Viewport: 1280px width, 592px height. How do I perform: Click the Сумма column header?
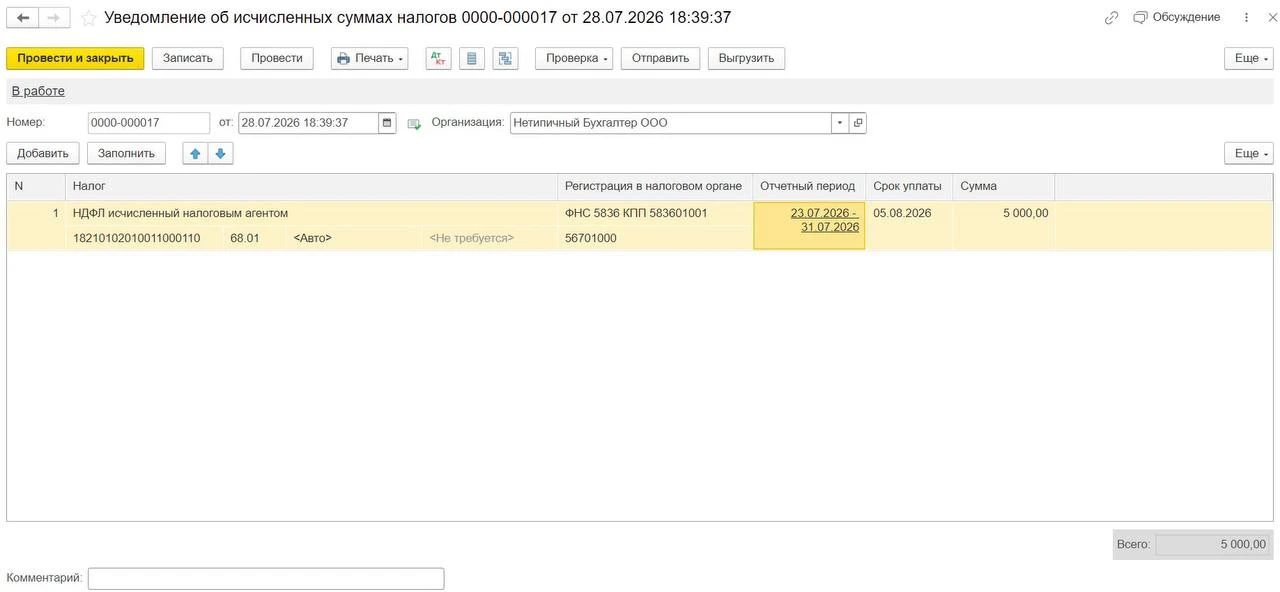point(1003,186)
